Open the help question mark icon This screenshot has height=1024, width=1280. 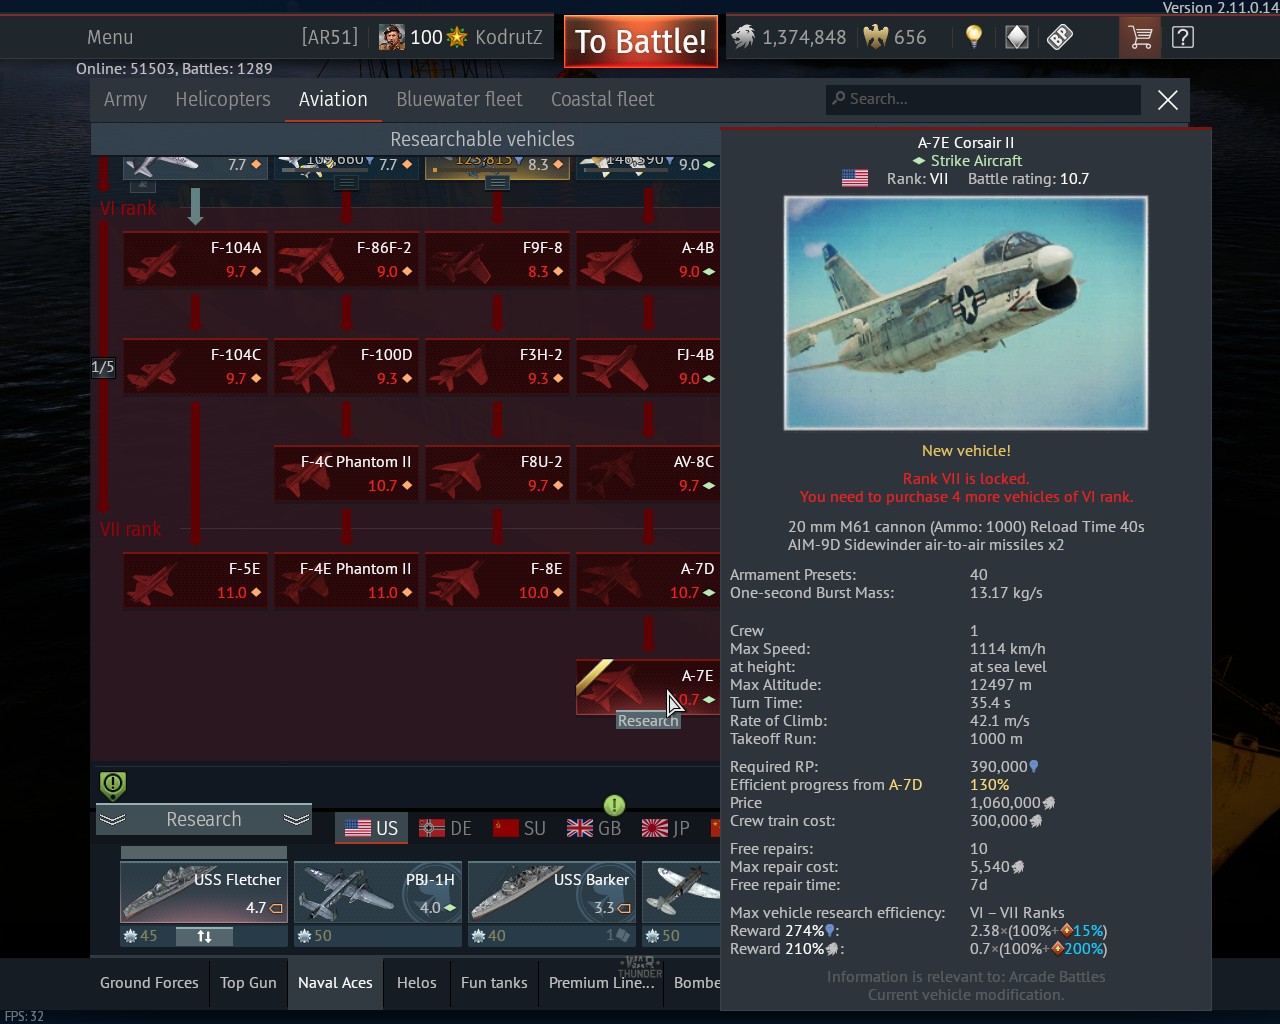click(1182, 38)
